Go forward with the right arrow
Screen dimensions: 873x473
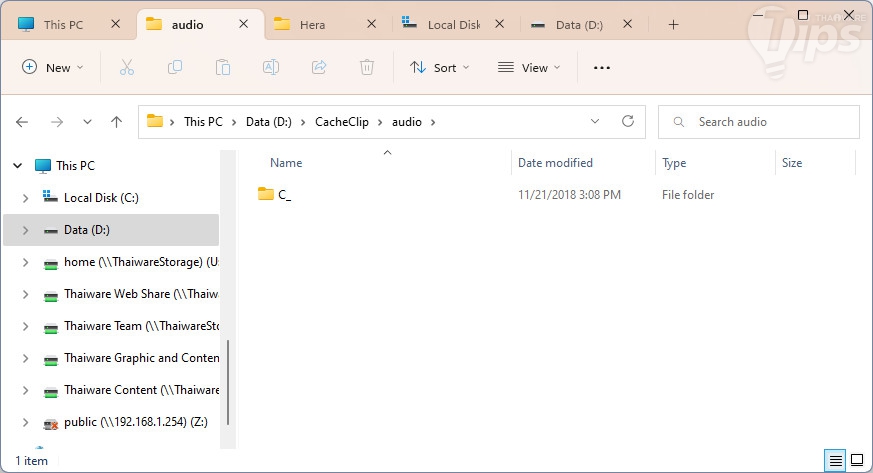56,122
